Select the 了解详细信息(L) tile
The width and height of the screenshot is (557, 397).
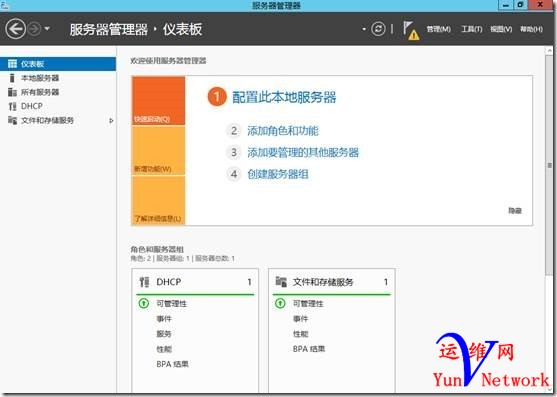coord(158,200)
